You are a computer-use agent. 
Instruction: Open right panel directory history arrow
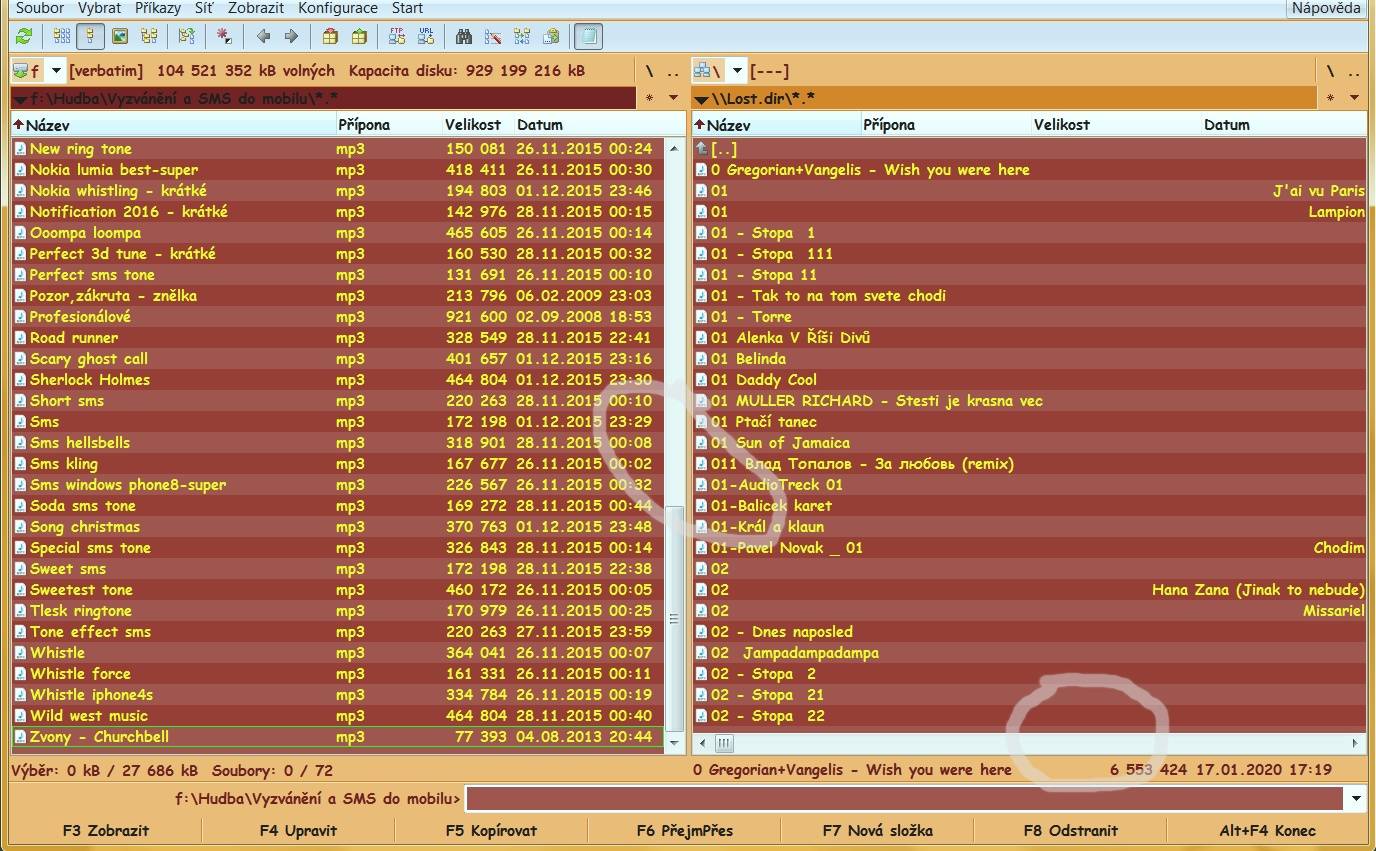(x=1354, y=98)
